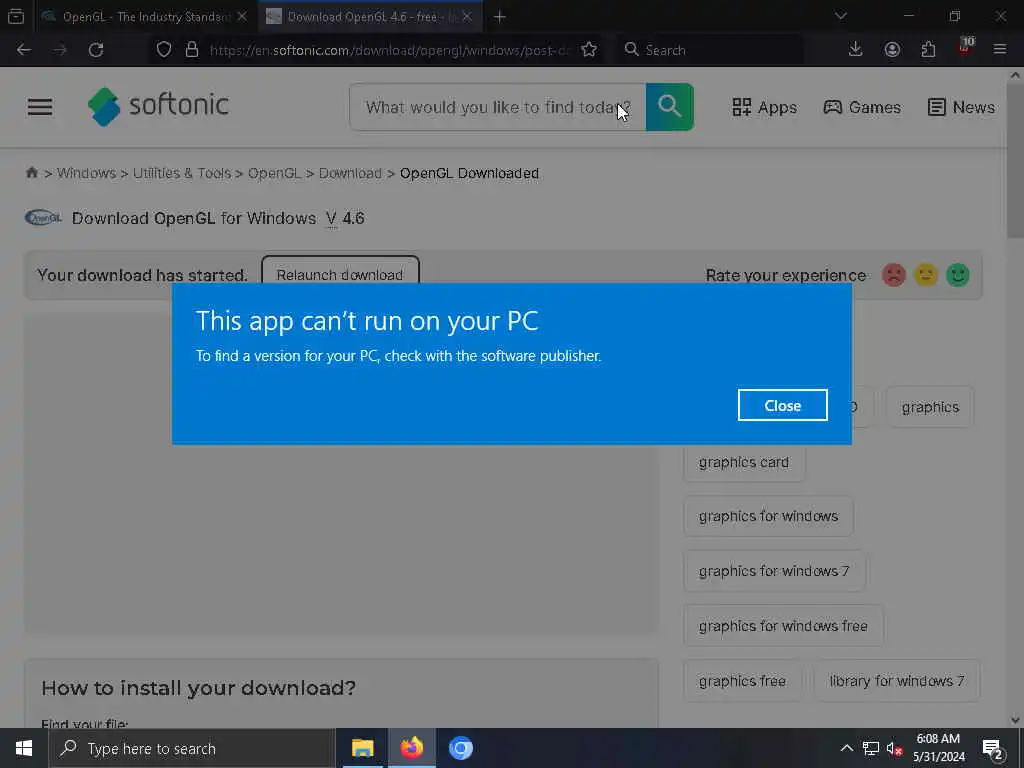Open the Windows Start menu
Image resolution: width=1024 pixels, height=768 pixels.
(x=24, y=748)
